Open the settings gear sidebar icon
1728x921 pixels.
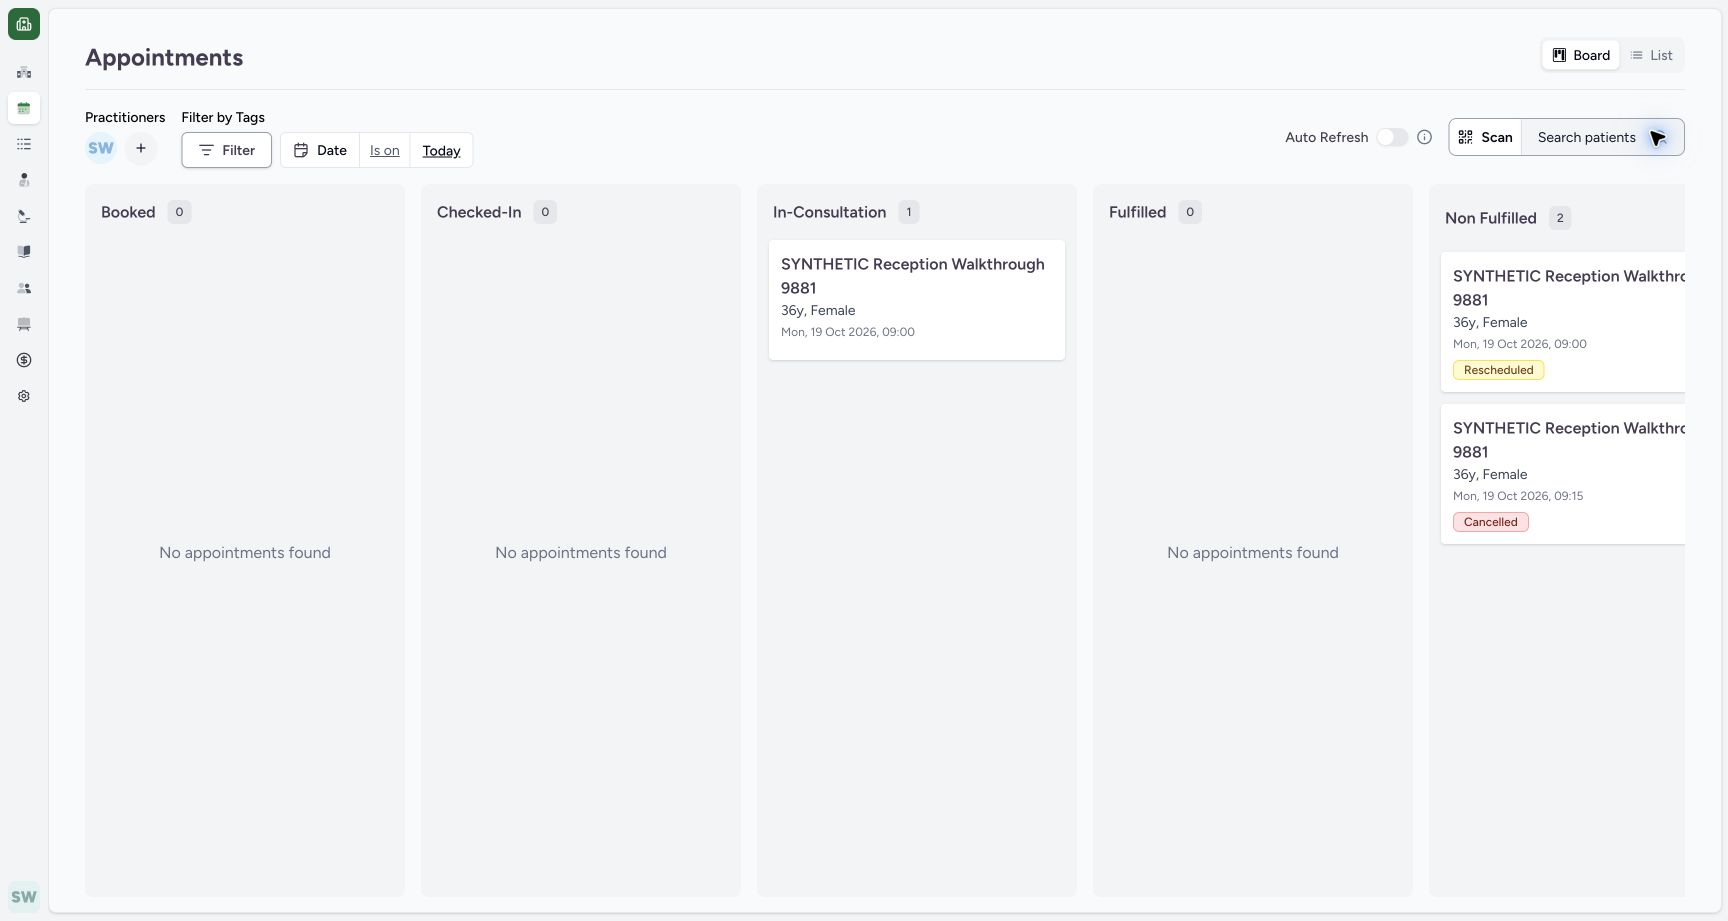point(24,396)
